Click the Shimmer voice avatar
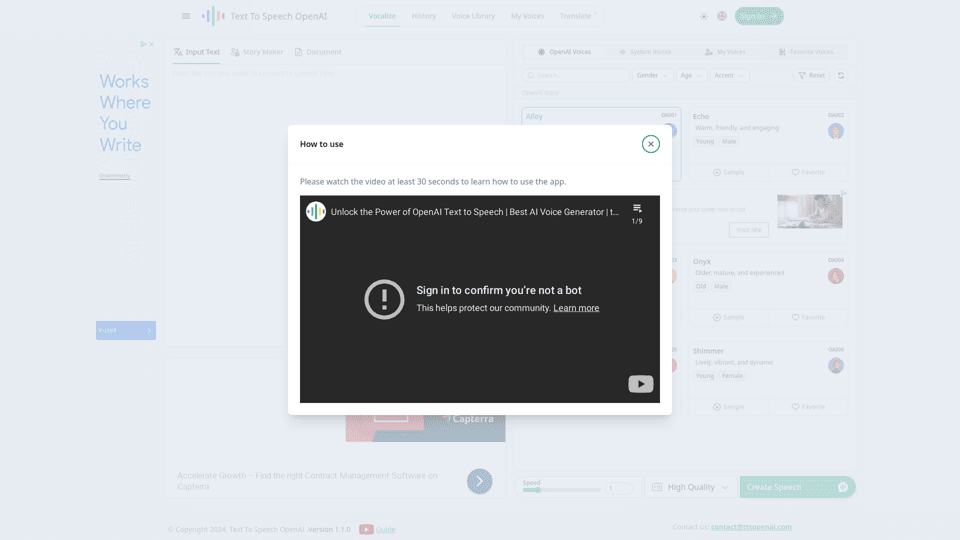 click(836, 366)
